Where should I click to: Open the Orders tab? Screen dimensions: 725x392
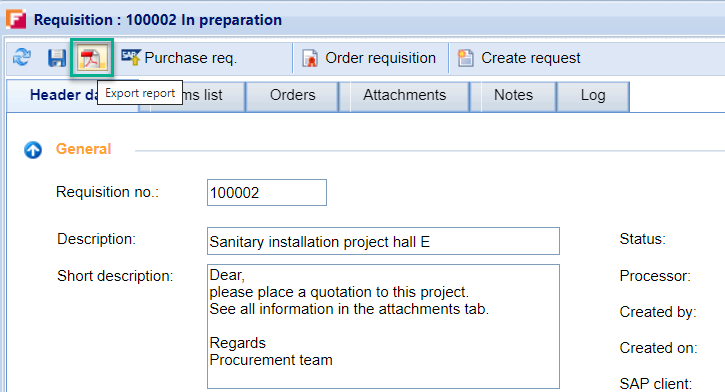click(292, 96)
